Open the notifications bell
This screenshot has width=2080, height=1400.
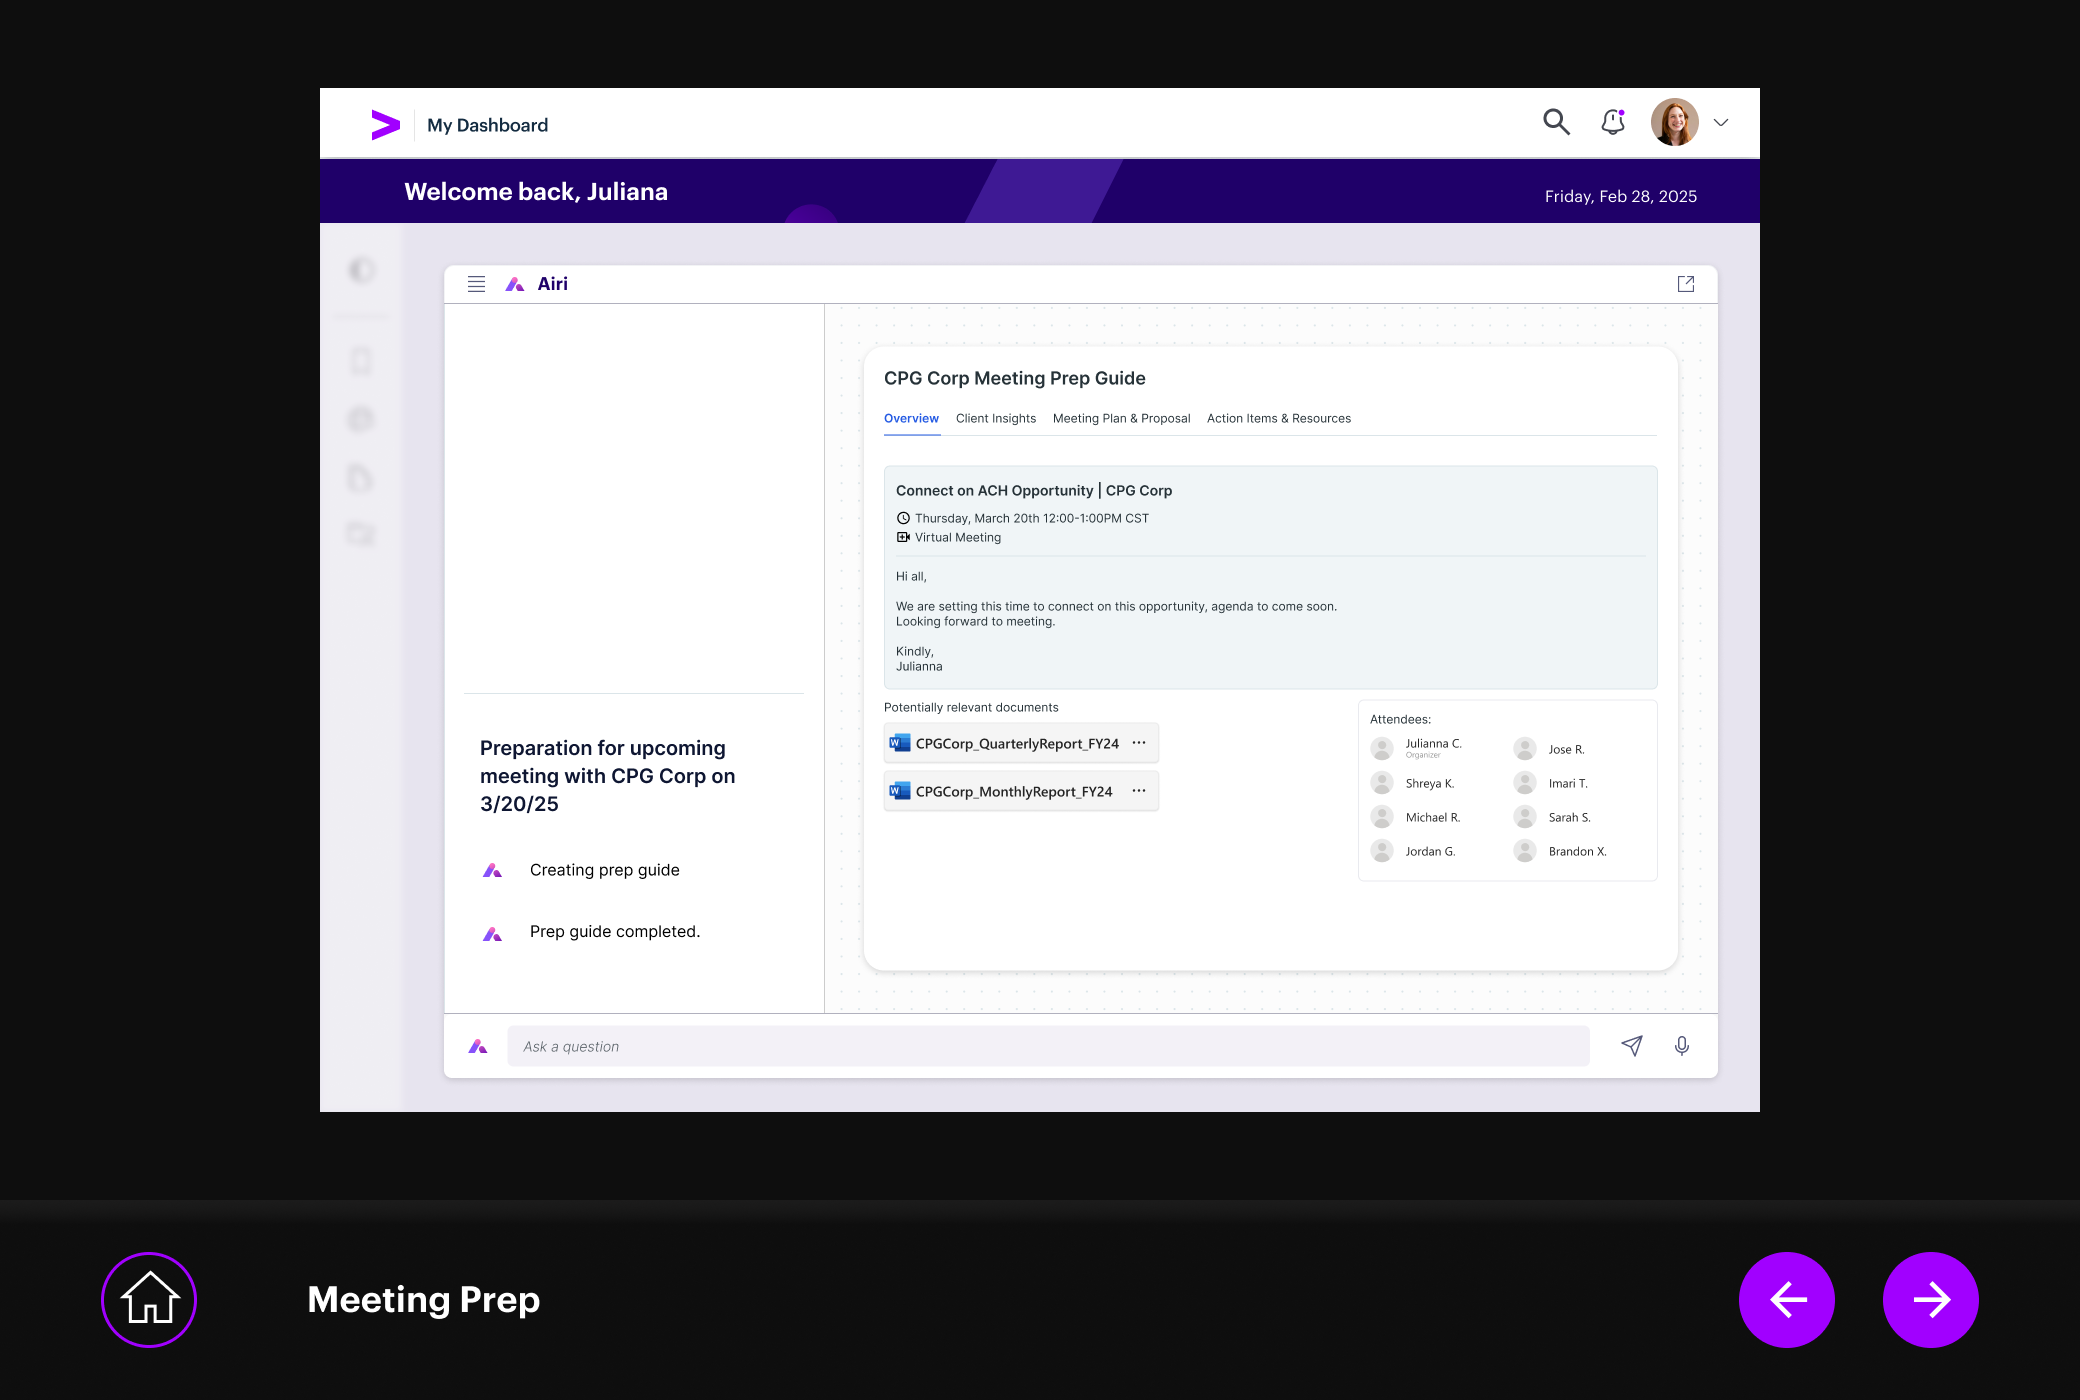click(1613, 122)
